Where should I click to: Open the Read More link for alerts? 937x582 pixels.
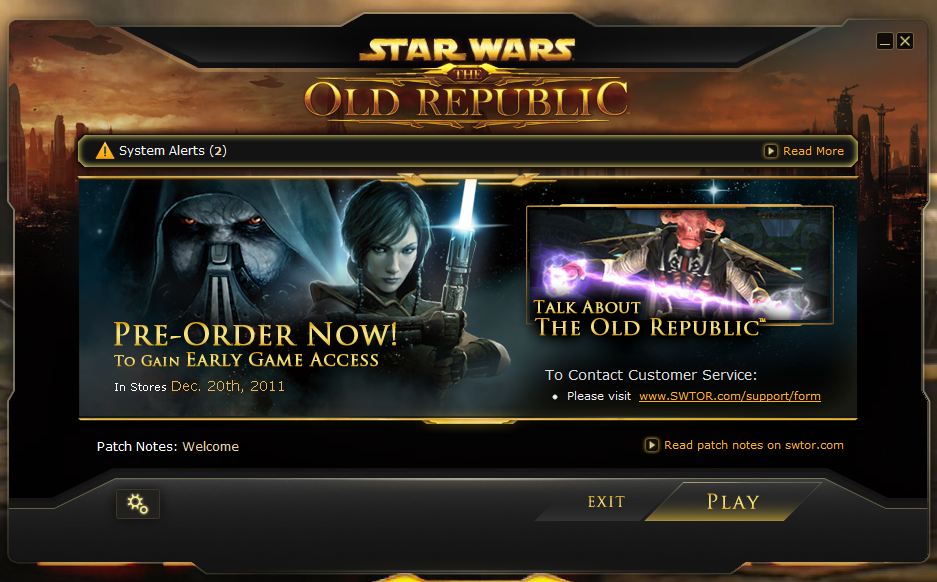pos(813,151)
